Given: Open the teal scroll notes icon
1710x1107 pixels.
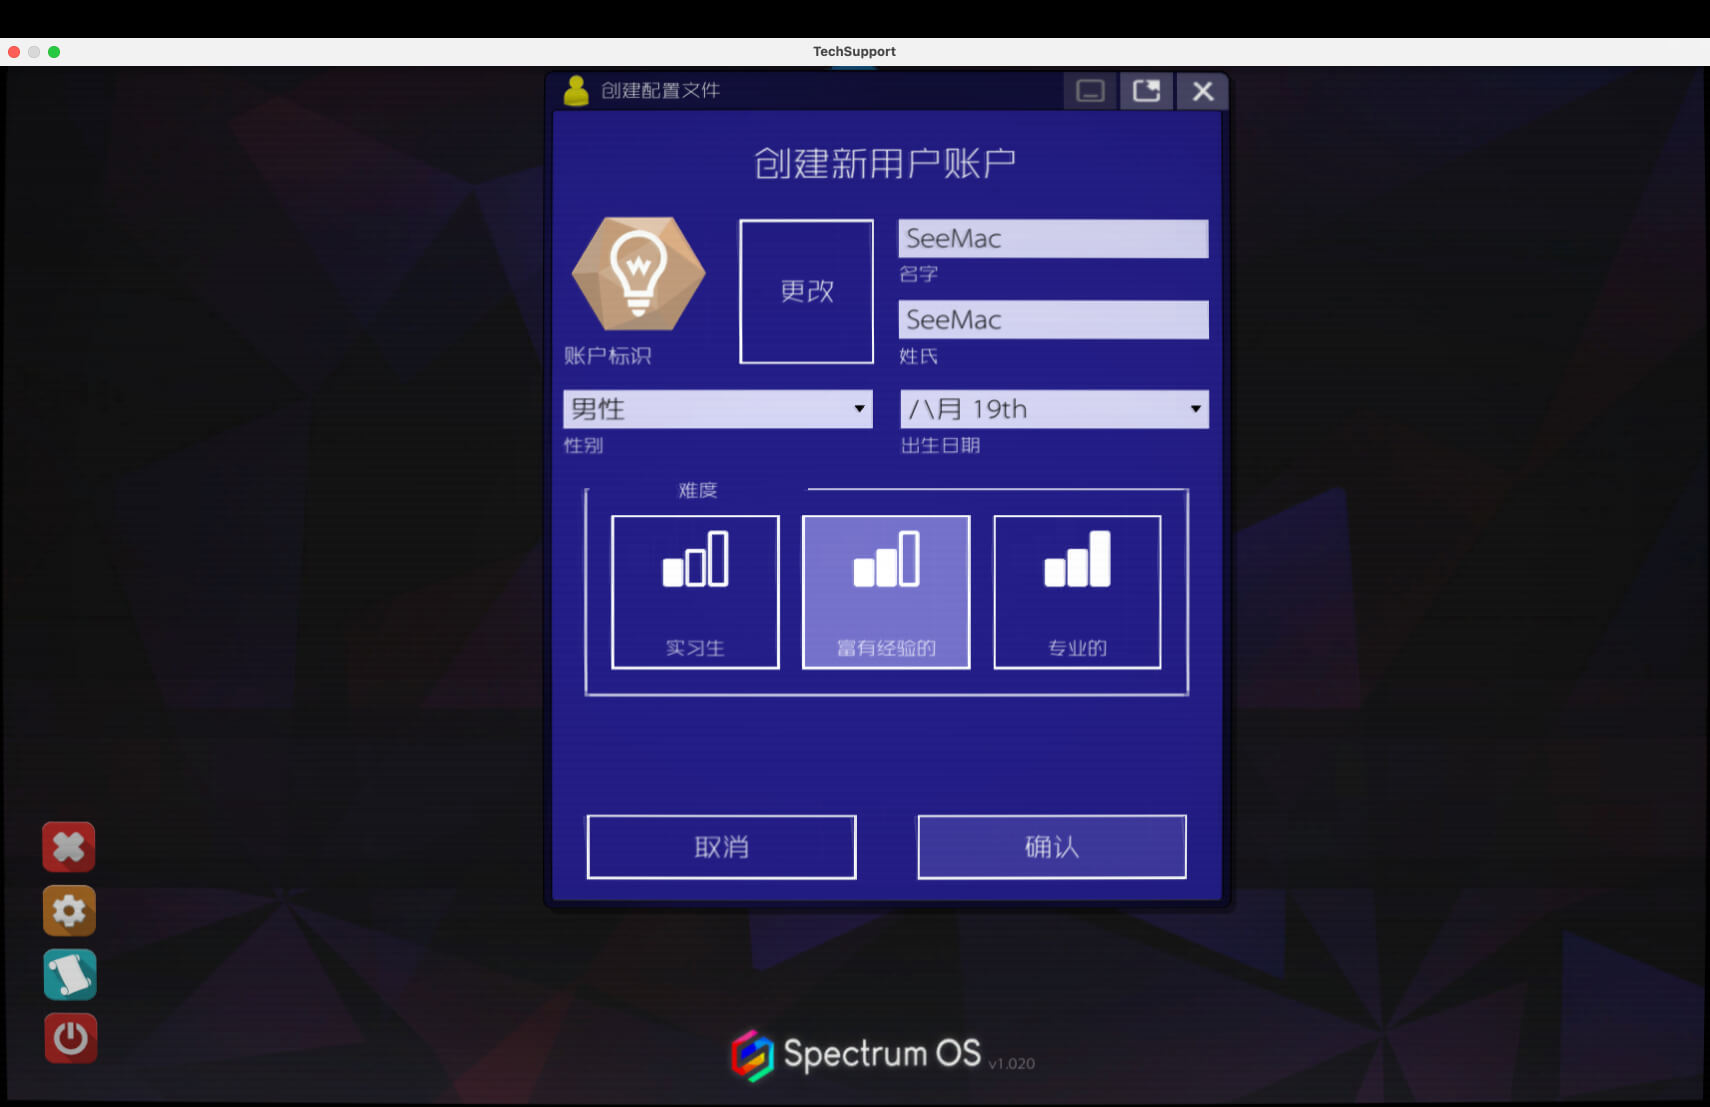Looking at the screenshot, I should [69, 975].
